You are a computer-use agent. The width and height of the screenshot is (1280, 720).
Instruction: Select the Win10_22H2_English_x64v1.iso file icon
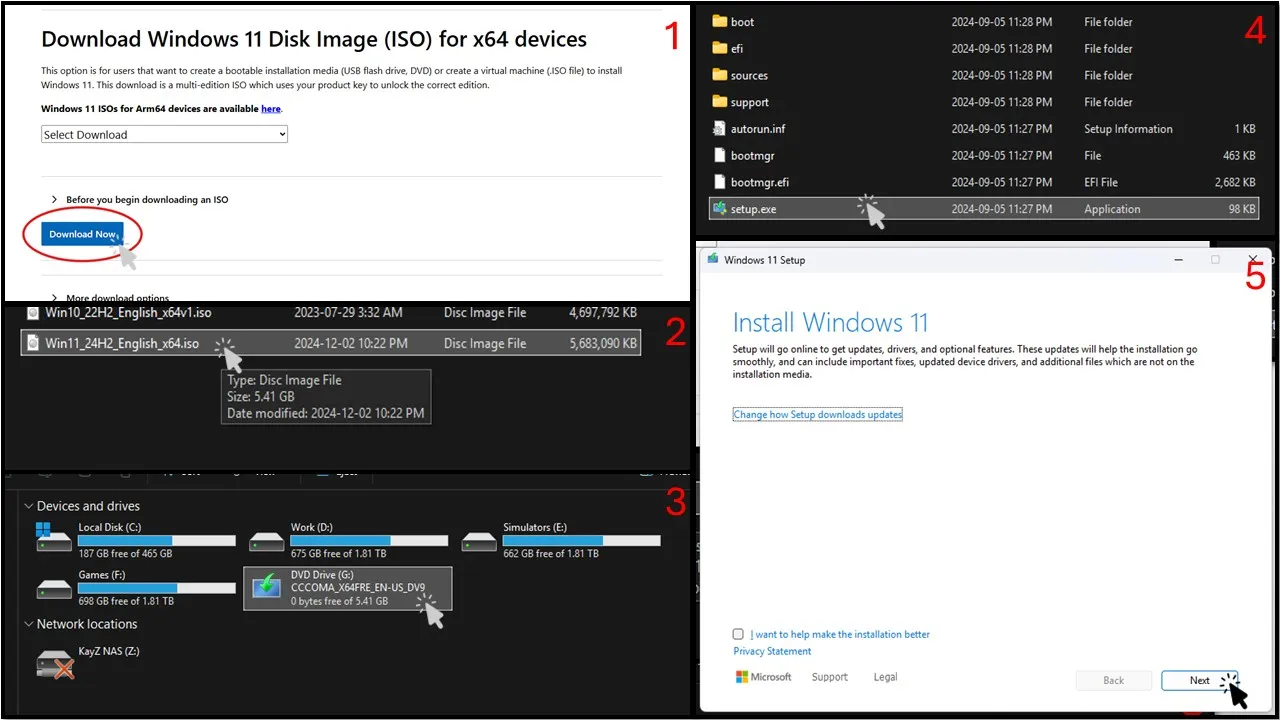[32, 313]
